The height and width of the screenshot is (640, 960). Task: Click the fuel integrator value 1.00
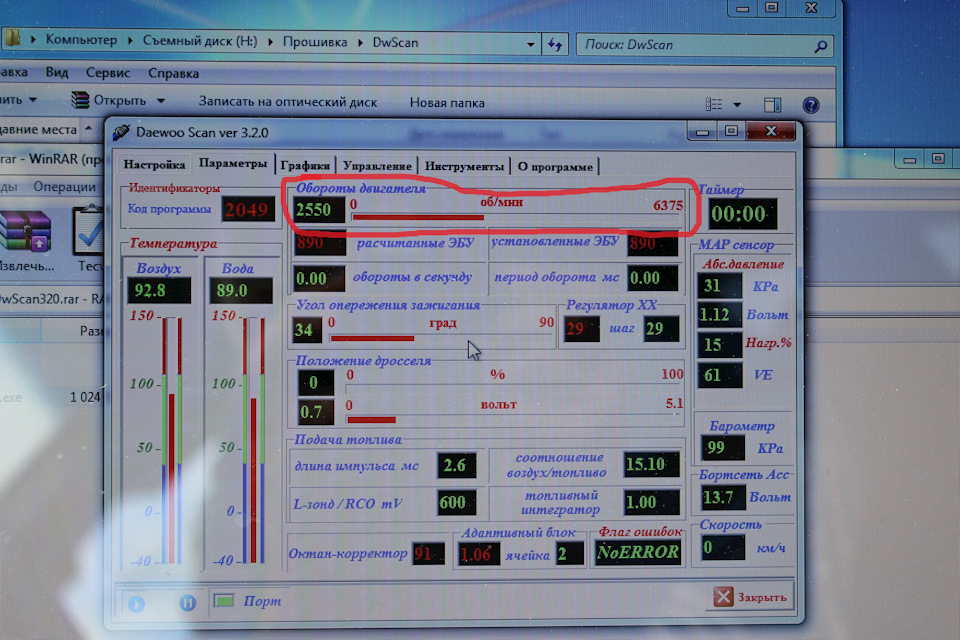click(x=651, y=503)
